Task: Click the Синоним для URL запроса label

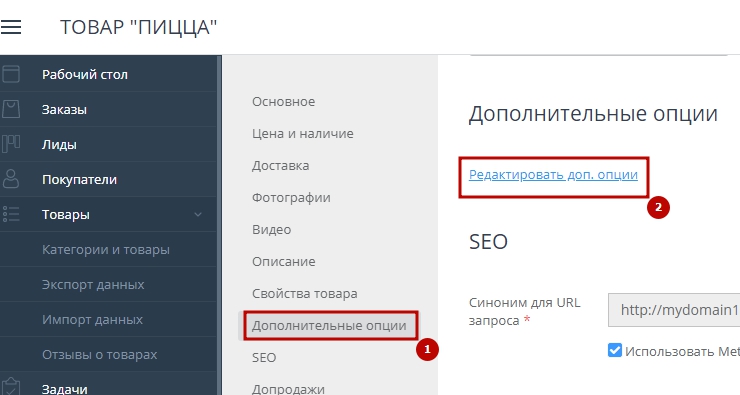Action: coord(525,311)
